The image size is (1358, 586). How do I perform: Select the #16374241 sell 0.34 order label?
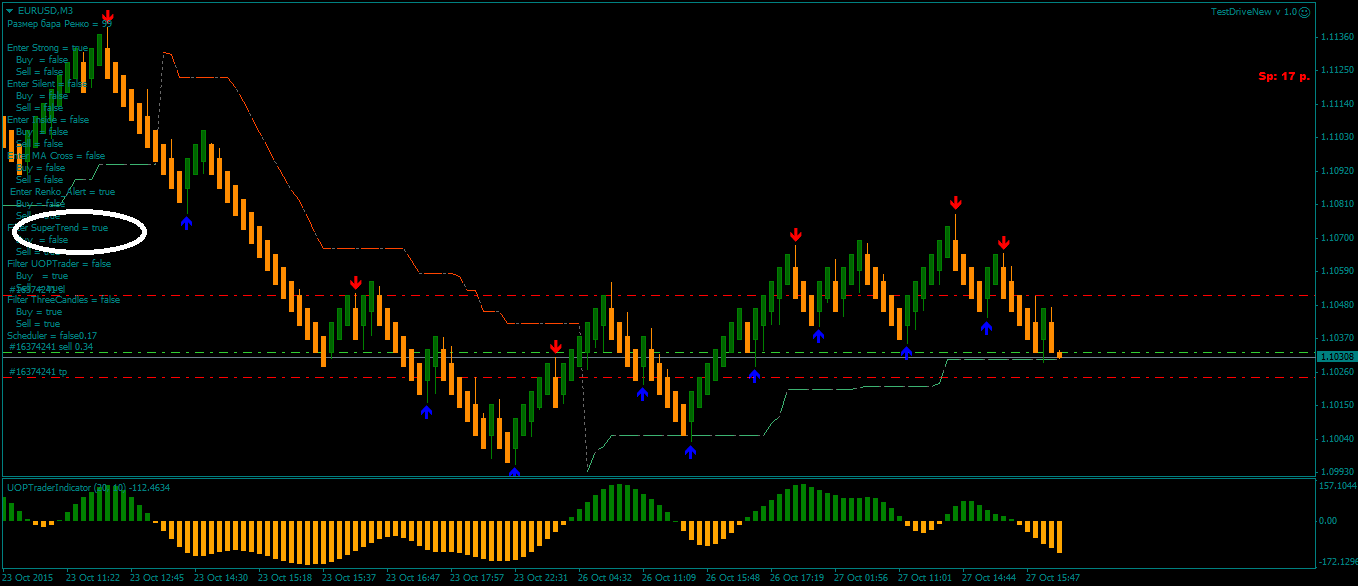coord(51,347)
